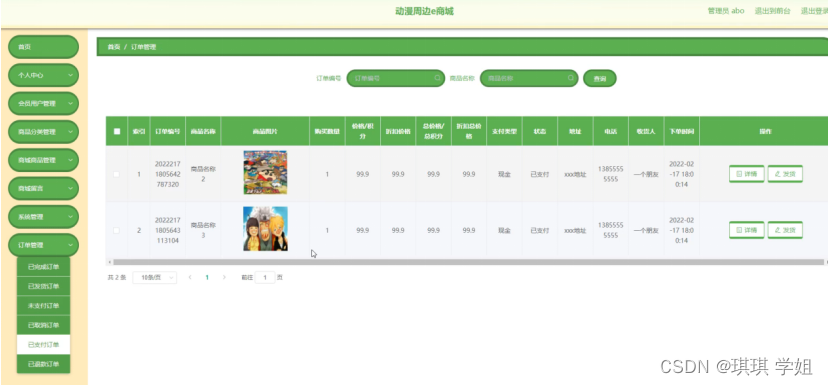
Task: Click the 订单管理 breadcrumb text
Action: (x=144, y=47)
